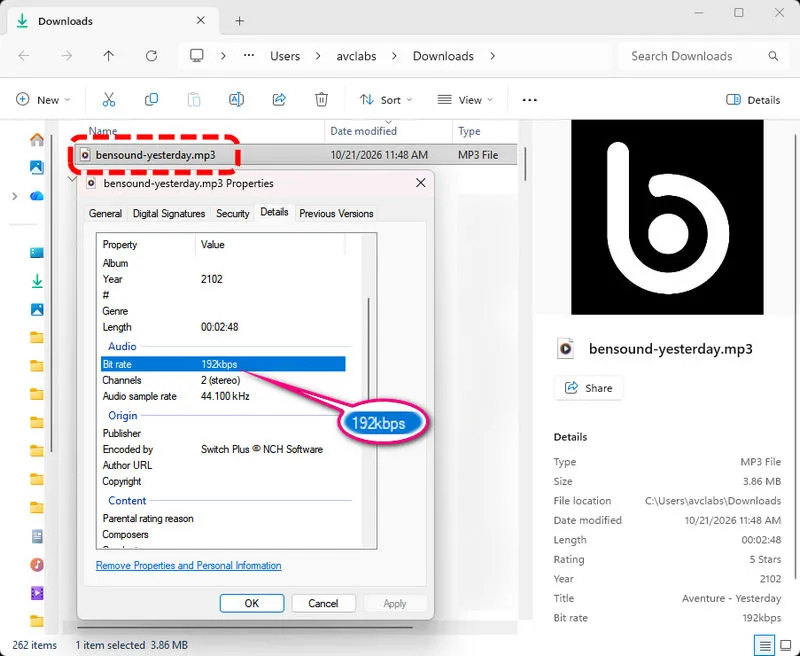Screen dimensions: 800x656
Task: Switch to the General tab
Action: click(x=105, y=213)
